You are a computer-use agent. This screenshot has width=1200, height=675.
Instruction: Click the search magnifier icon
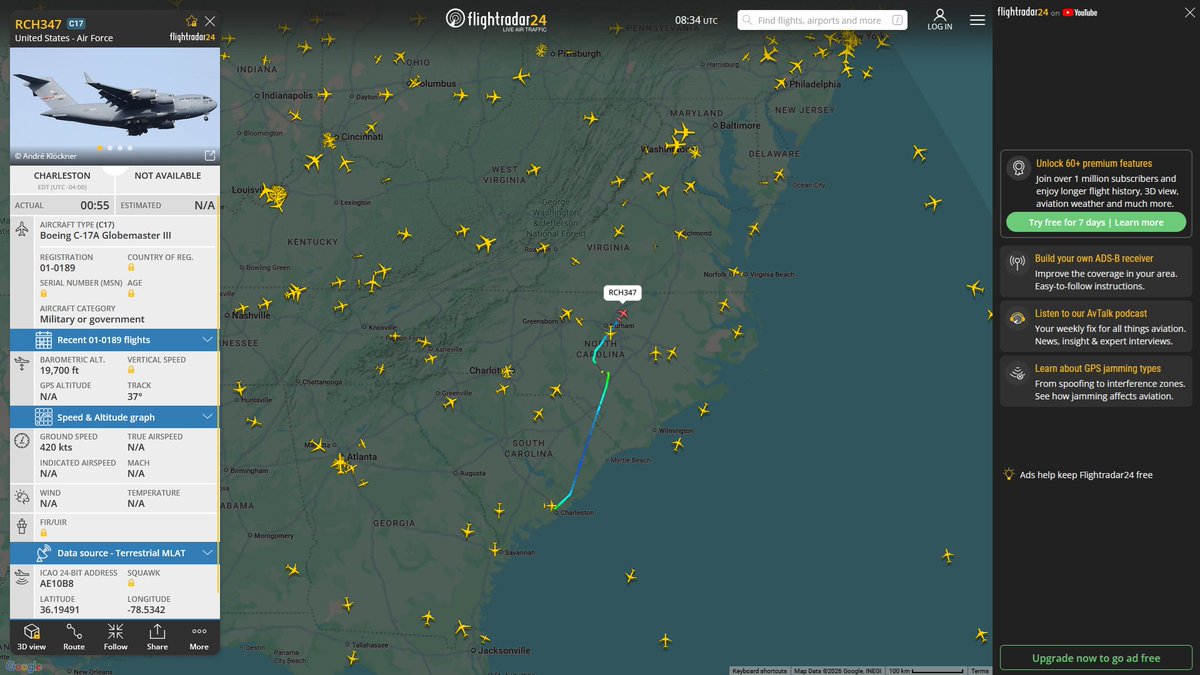pos(746,19)
